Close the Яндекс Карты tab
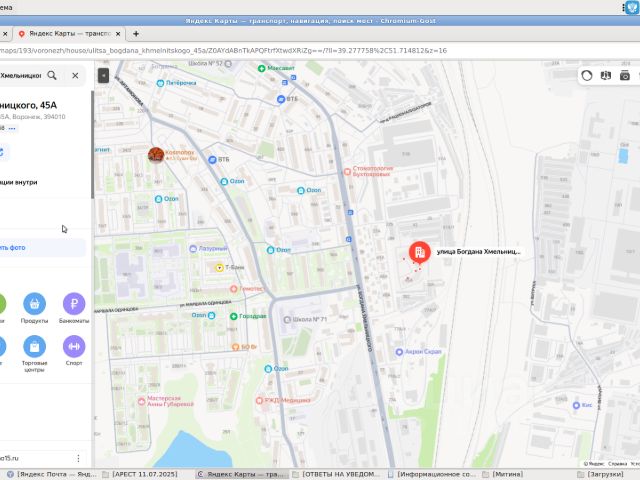The image size is (640, 480). (118, 34)
